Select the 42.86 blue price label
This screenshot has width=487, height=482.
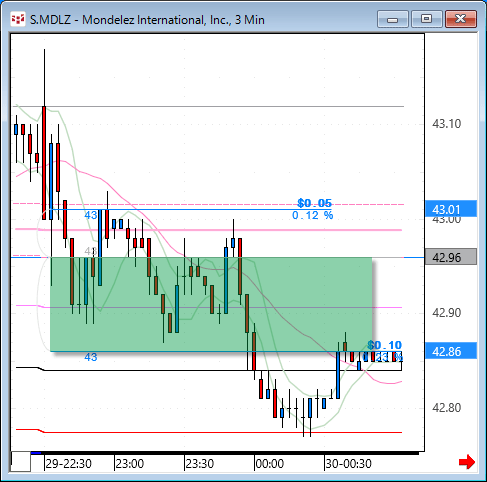coord(451,351)
